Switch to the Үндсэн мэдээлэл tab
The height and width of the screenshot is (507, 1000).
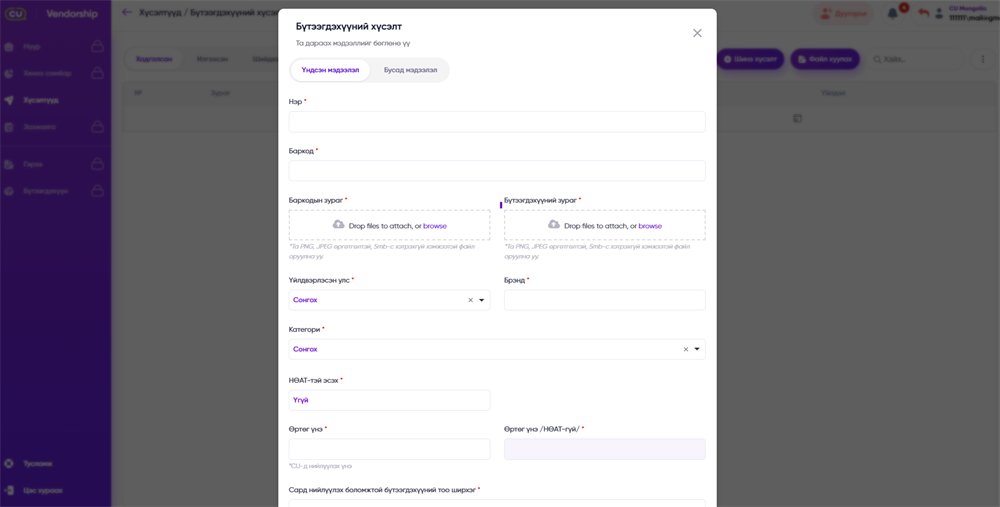330,70
